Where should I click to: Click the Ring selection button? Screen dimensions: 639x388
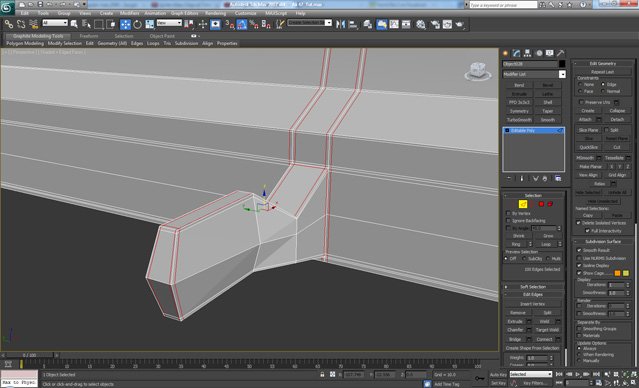pos(516,244)
